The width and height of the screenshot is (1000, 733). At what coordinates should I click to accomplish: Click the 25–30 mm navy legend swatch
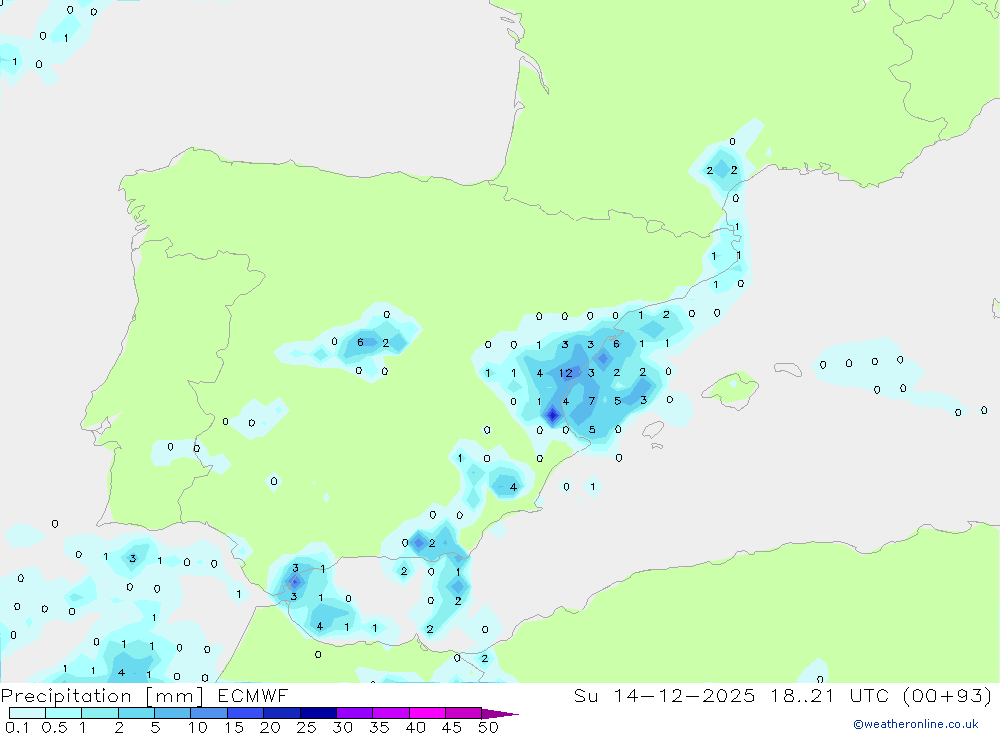click(318, 713)
